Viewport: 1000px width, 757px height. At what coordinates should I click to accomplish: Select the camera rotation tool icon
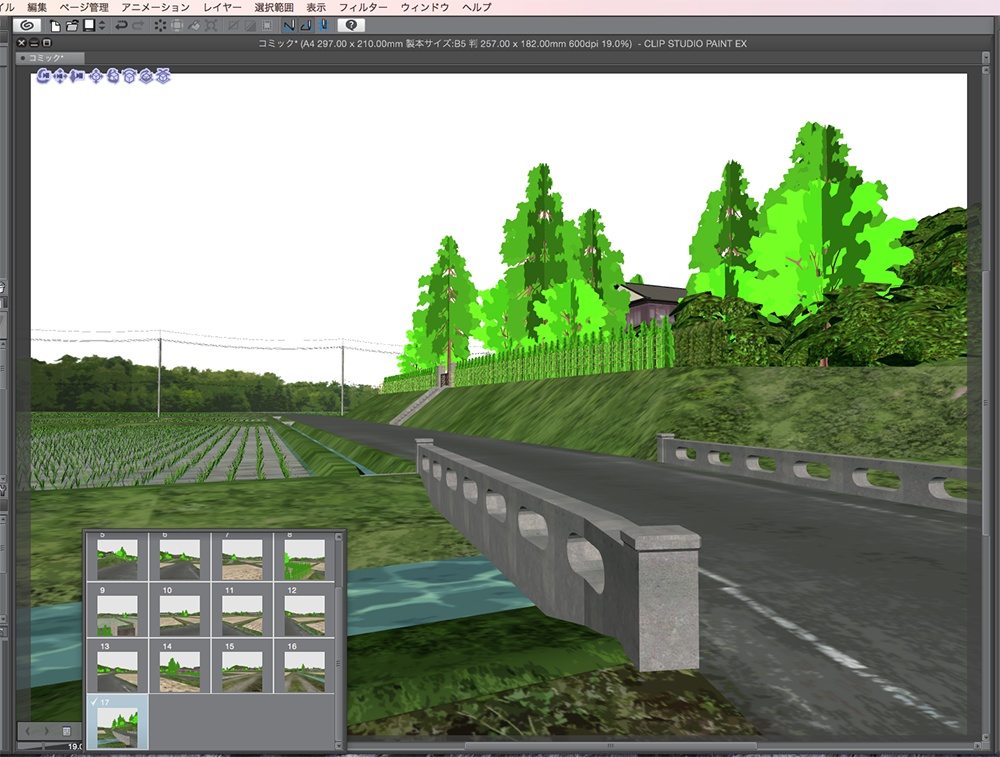(44, 75)
